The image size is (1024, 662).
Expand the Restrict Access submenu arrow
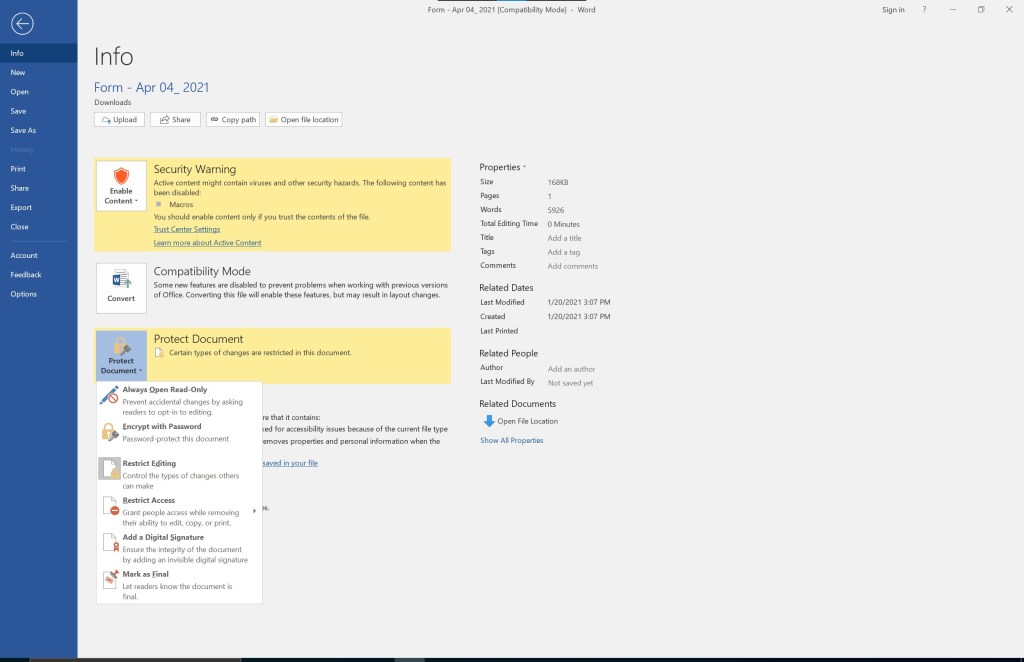pos(254,511)
